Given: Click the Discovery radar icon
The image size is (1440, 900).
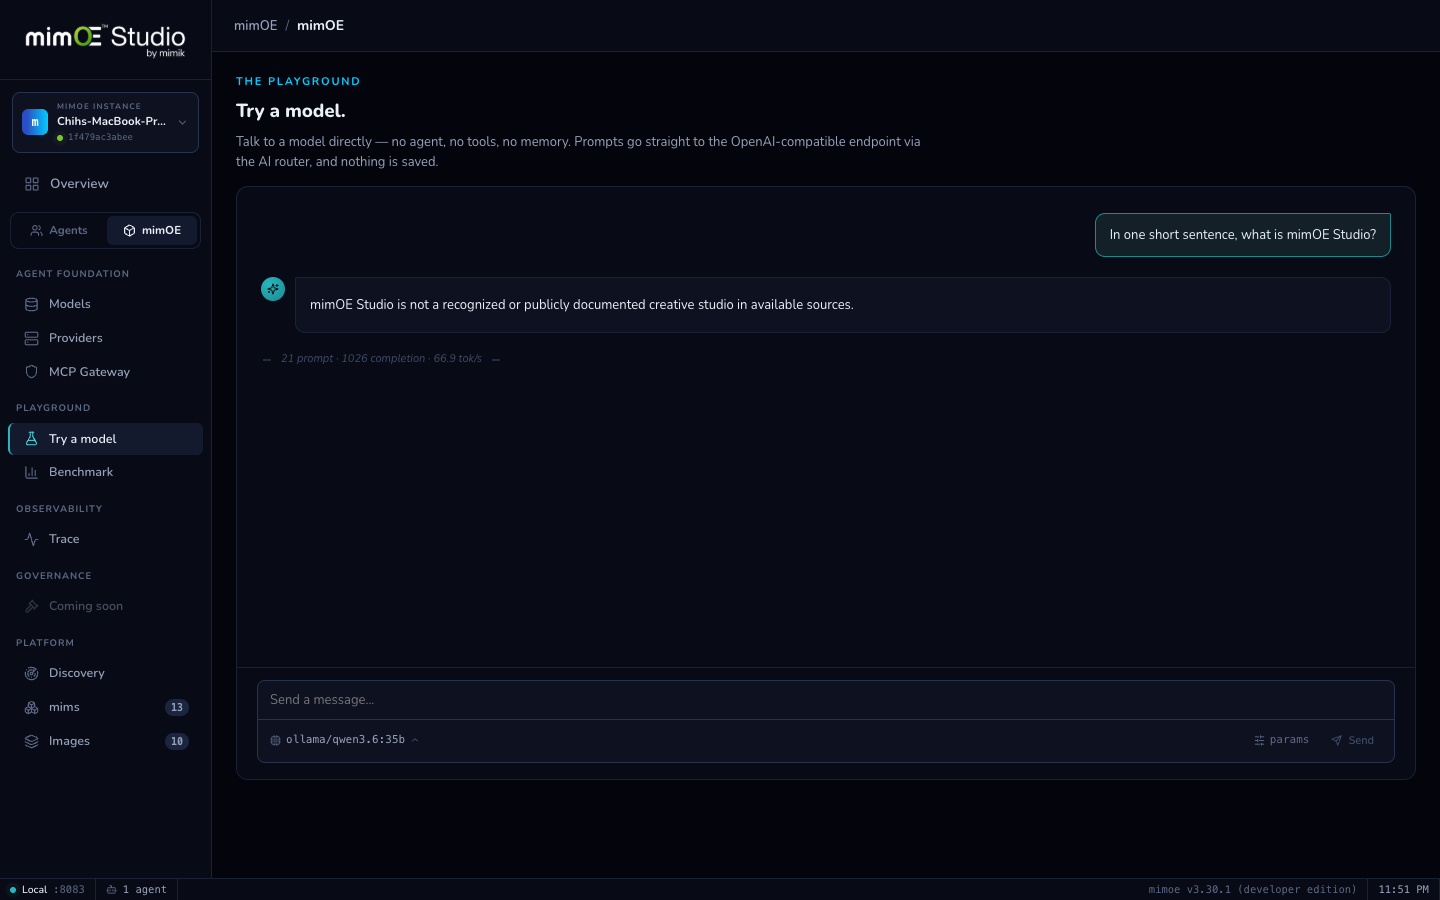Looking at the screenshot, I should coord(32,673).
